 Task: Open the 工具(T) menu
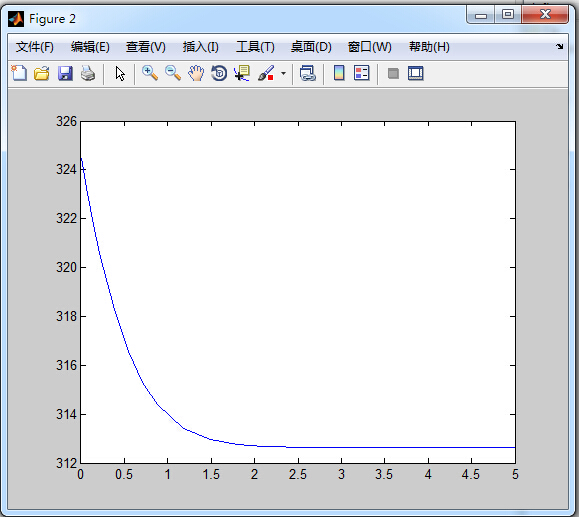tap(255, 47)
